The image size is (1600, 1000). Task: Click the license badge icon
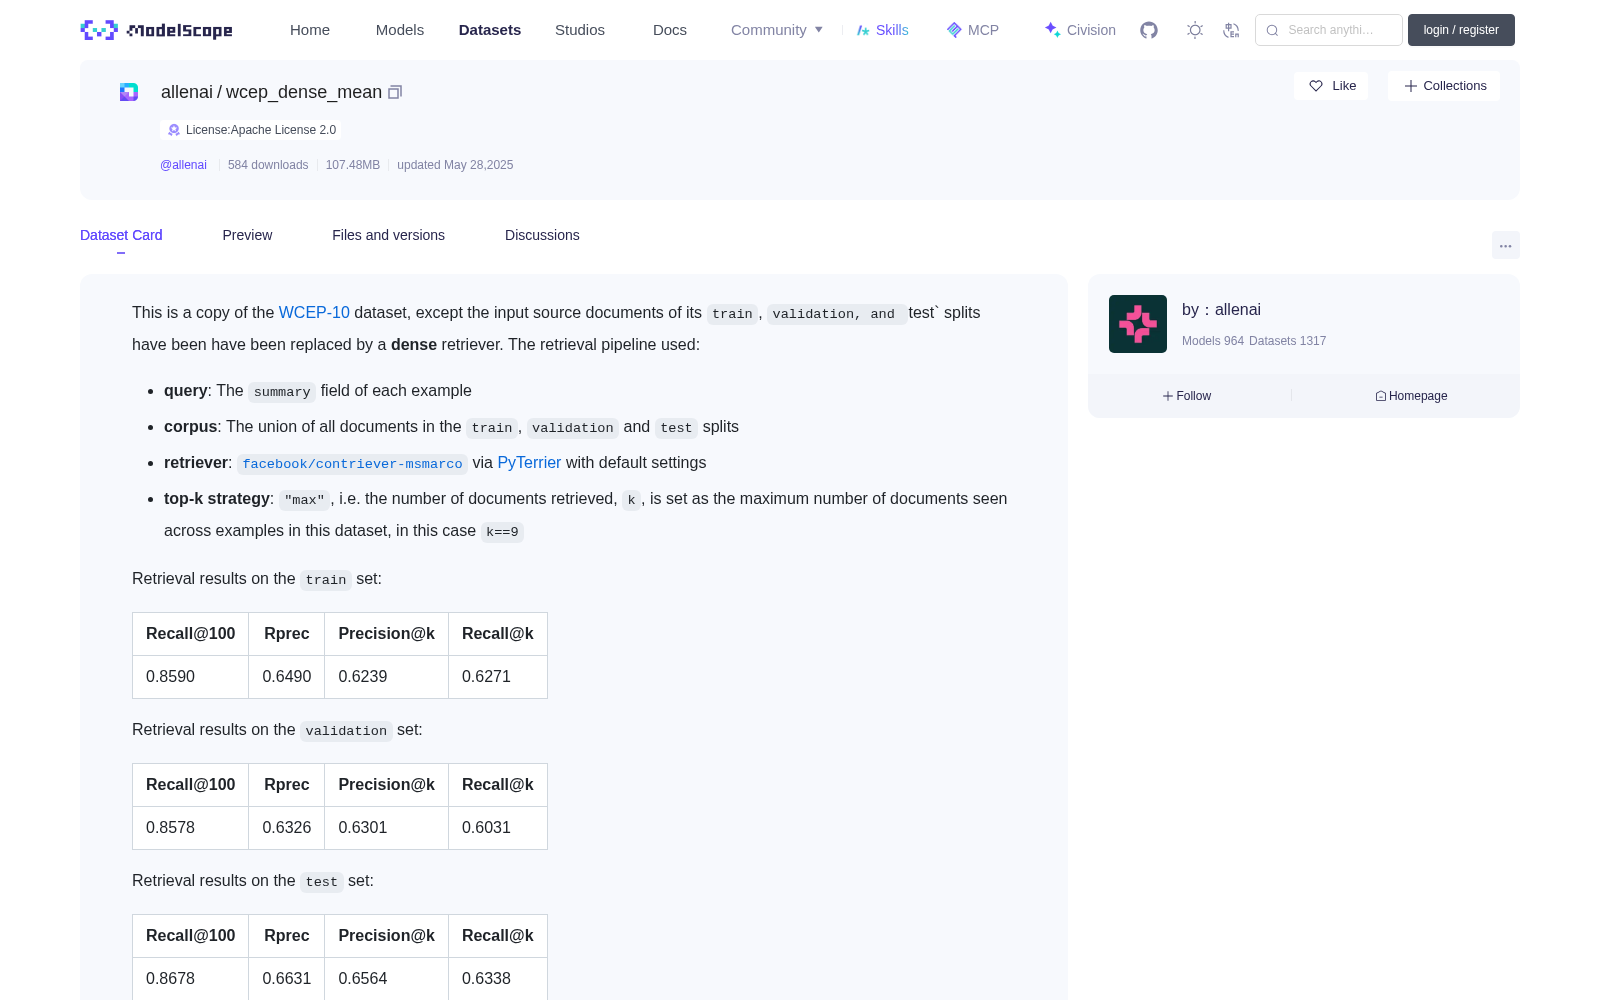[174, 130]
